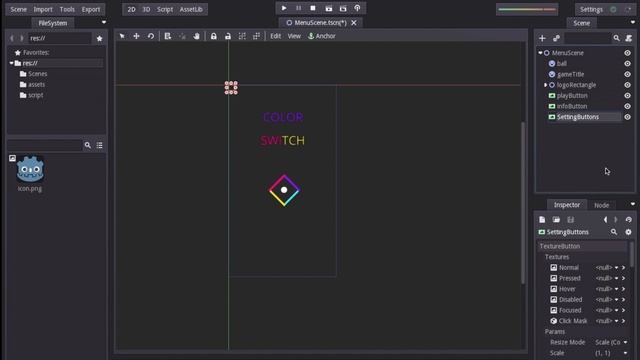Unlock the selected object

[x=228, y=36]
